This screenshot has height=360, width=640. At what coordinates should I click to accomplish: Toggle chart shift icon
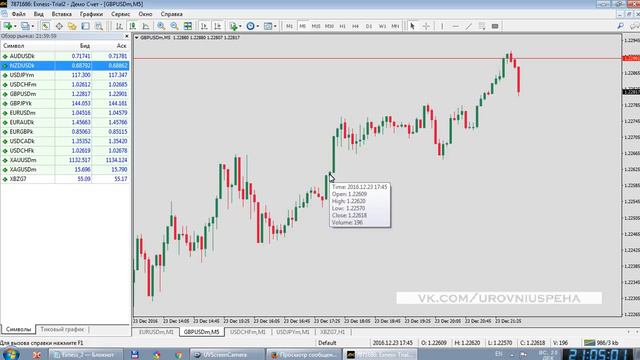click(218, 26)
